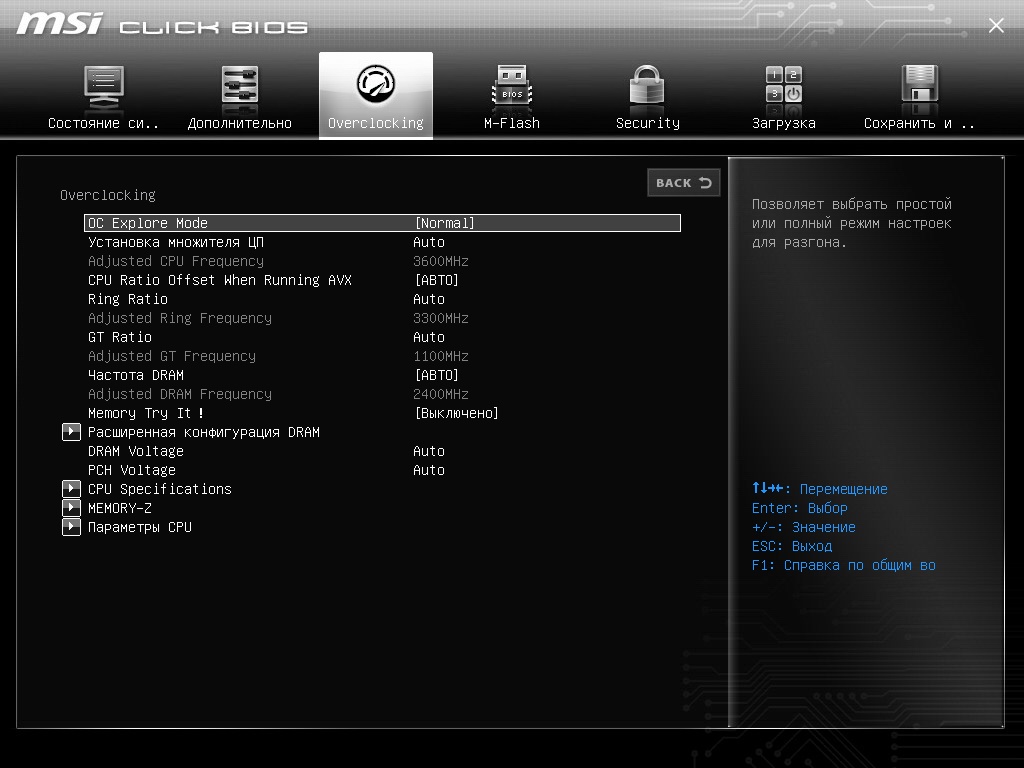Click the Adjusted GT Frequency 1100MHz value
1024x768 pixels.
(441, 356)
